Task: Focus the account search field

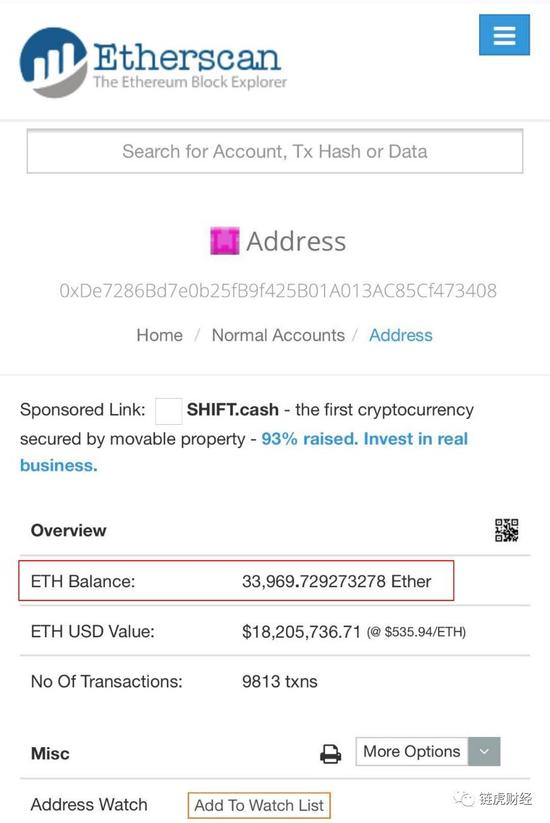Action: click(x=274, y=152)
